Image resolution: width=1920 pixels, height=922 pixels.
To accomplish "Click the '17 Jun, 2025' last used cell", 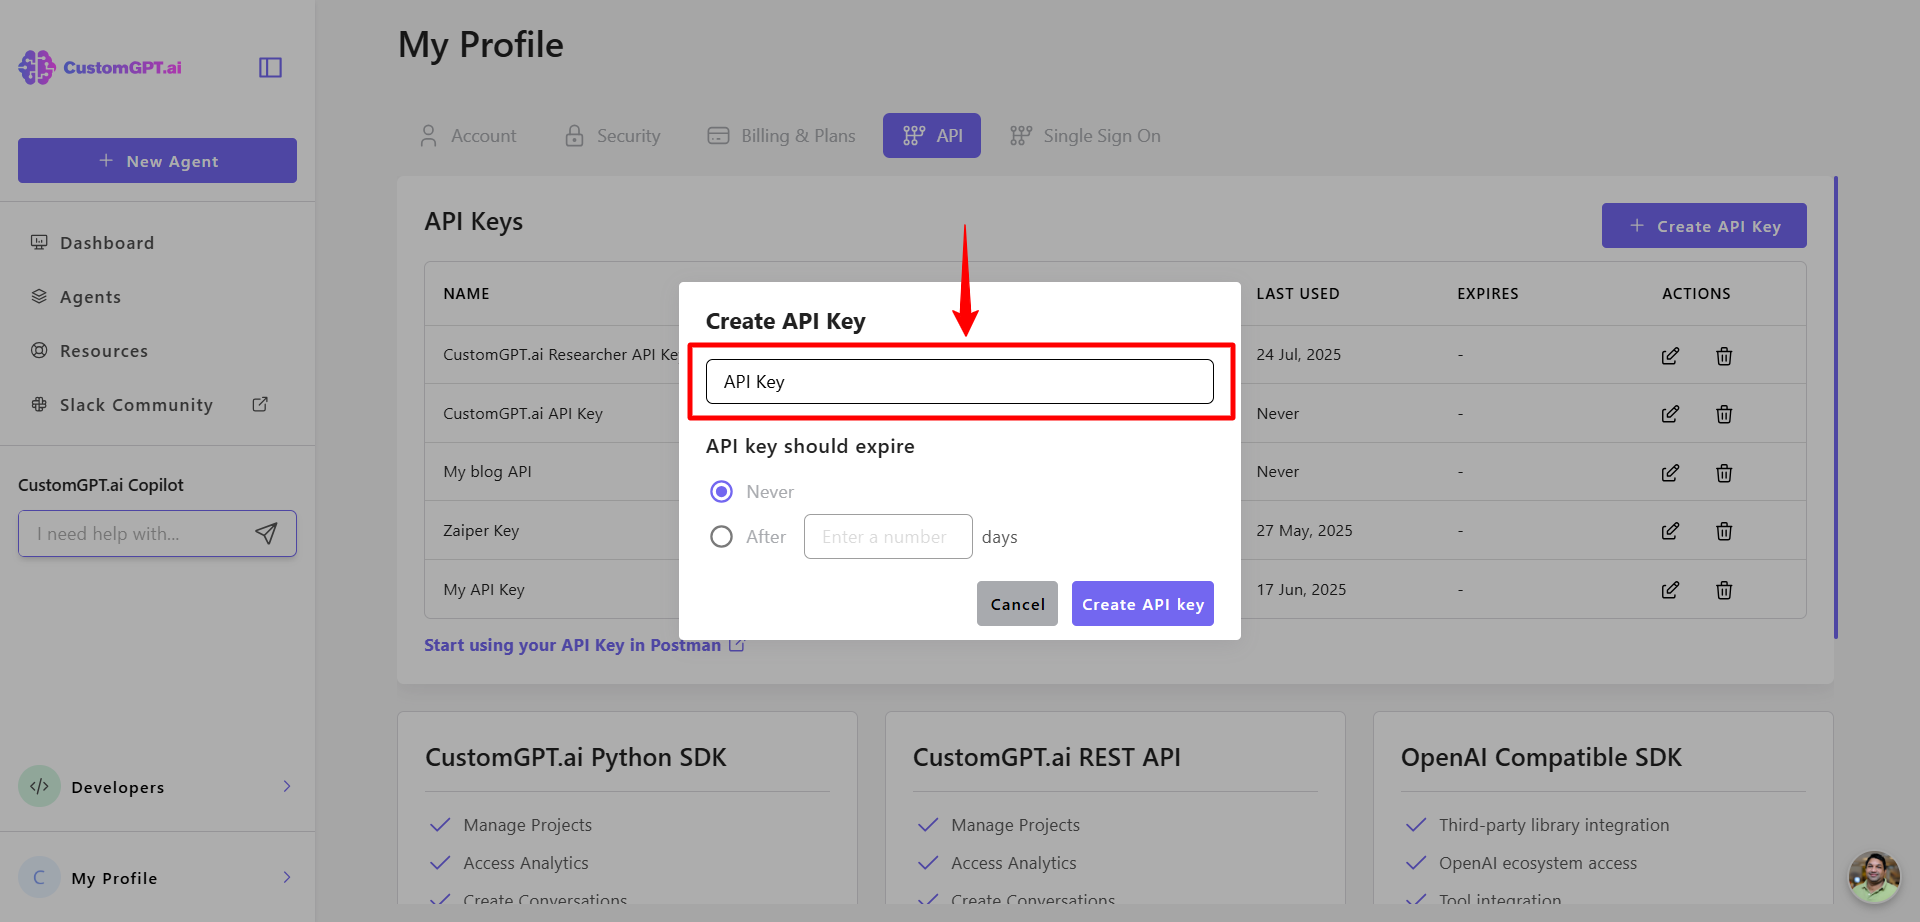I will point(1301,590).
